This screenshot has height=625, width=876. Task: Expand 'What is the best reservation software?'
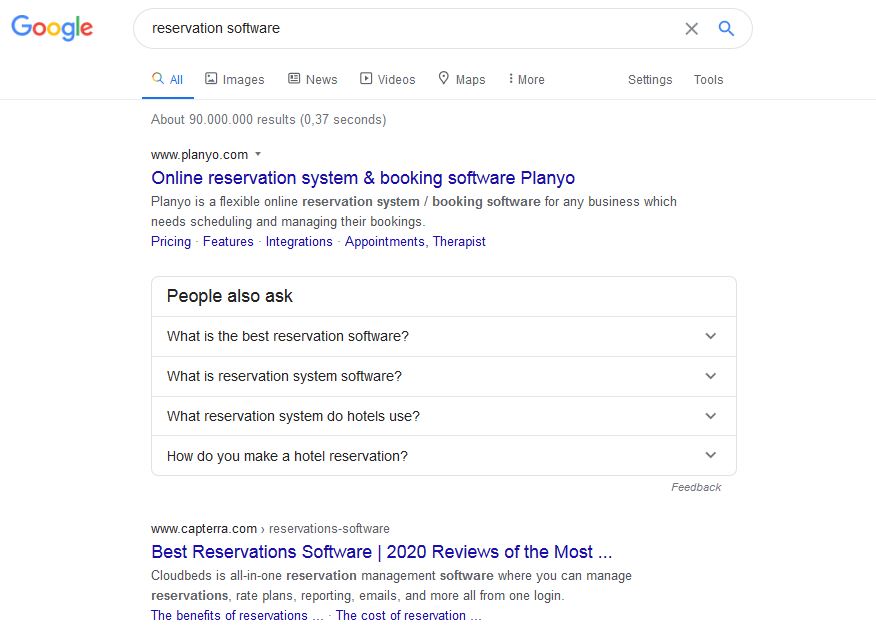444,336
